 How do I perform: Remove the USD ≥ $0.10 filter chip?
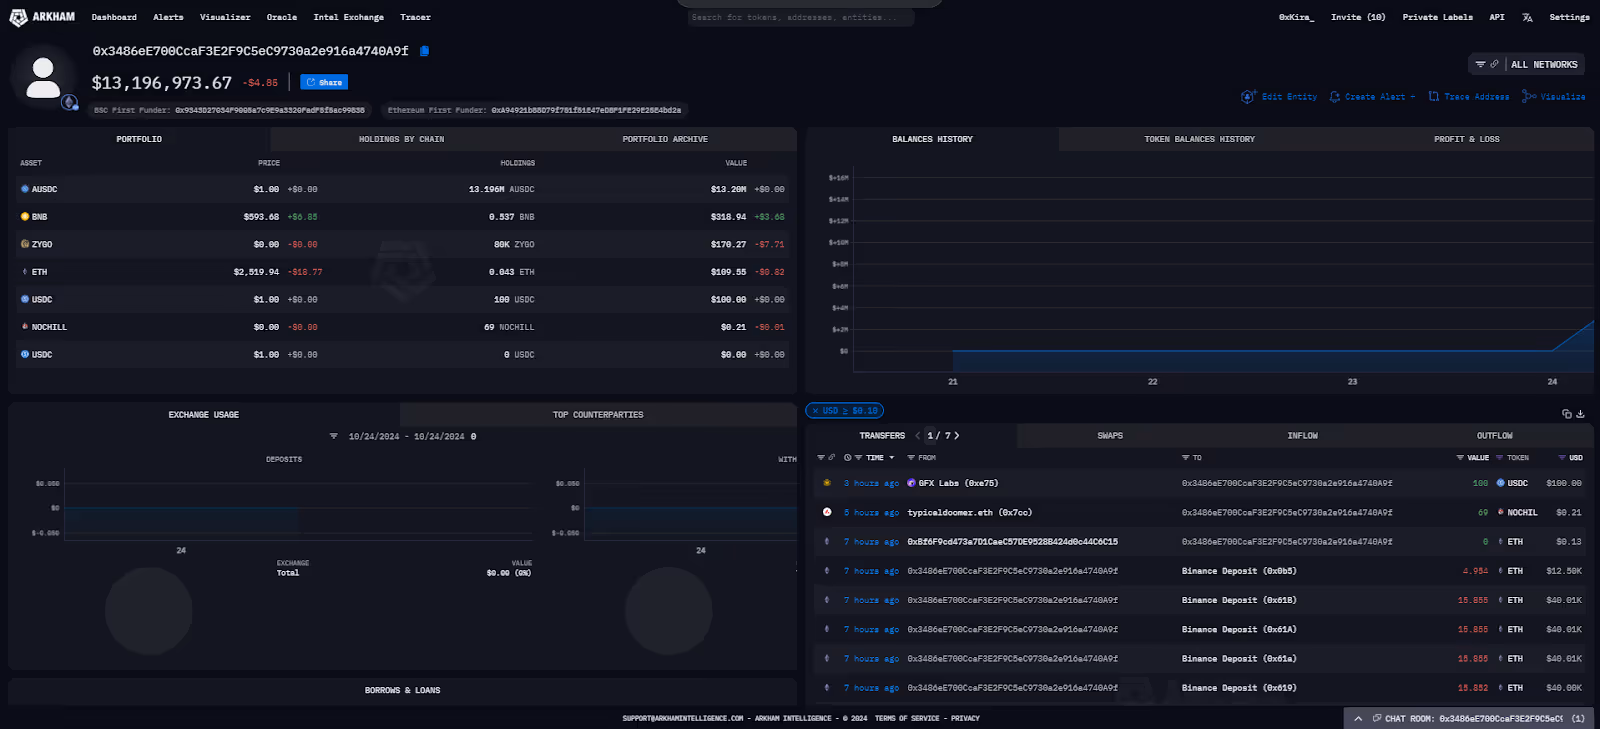(816, 411)
